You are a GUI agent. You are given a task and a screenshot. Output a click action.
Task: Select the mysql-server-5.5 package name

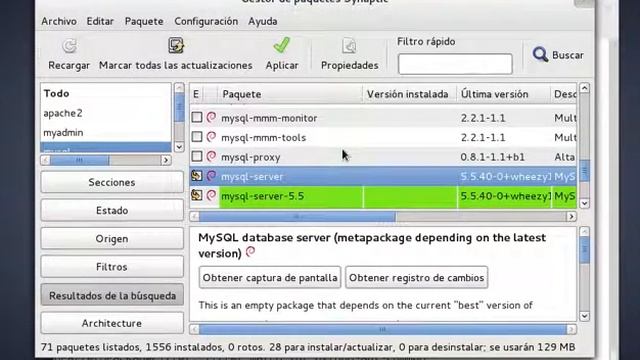[262, 196]
